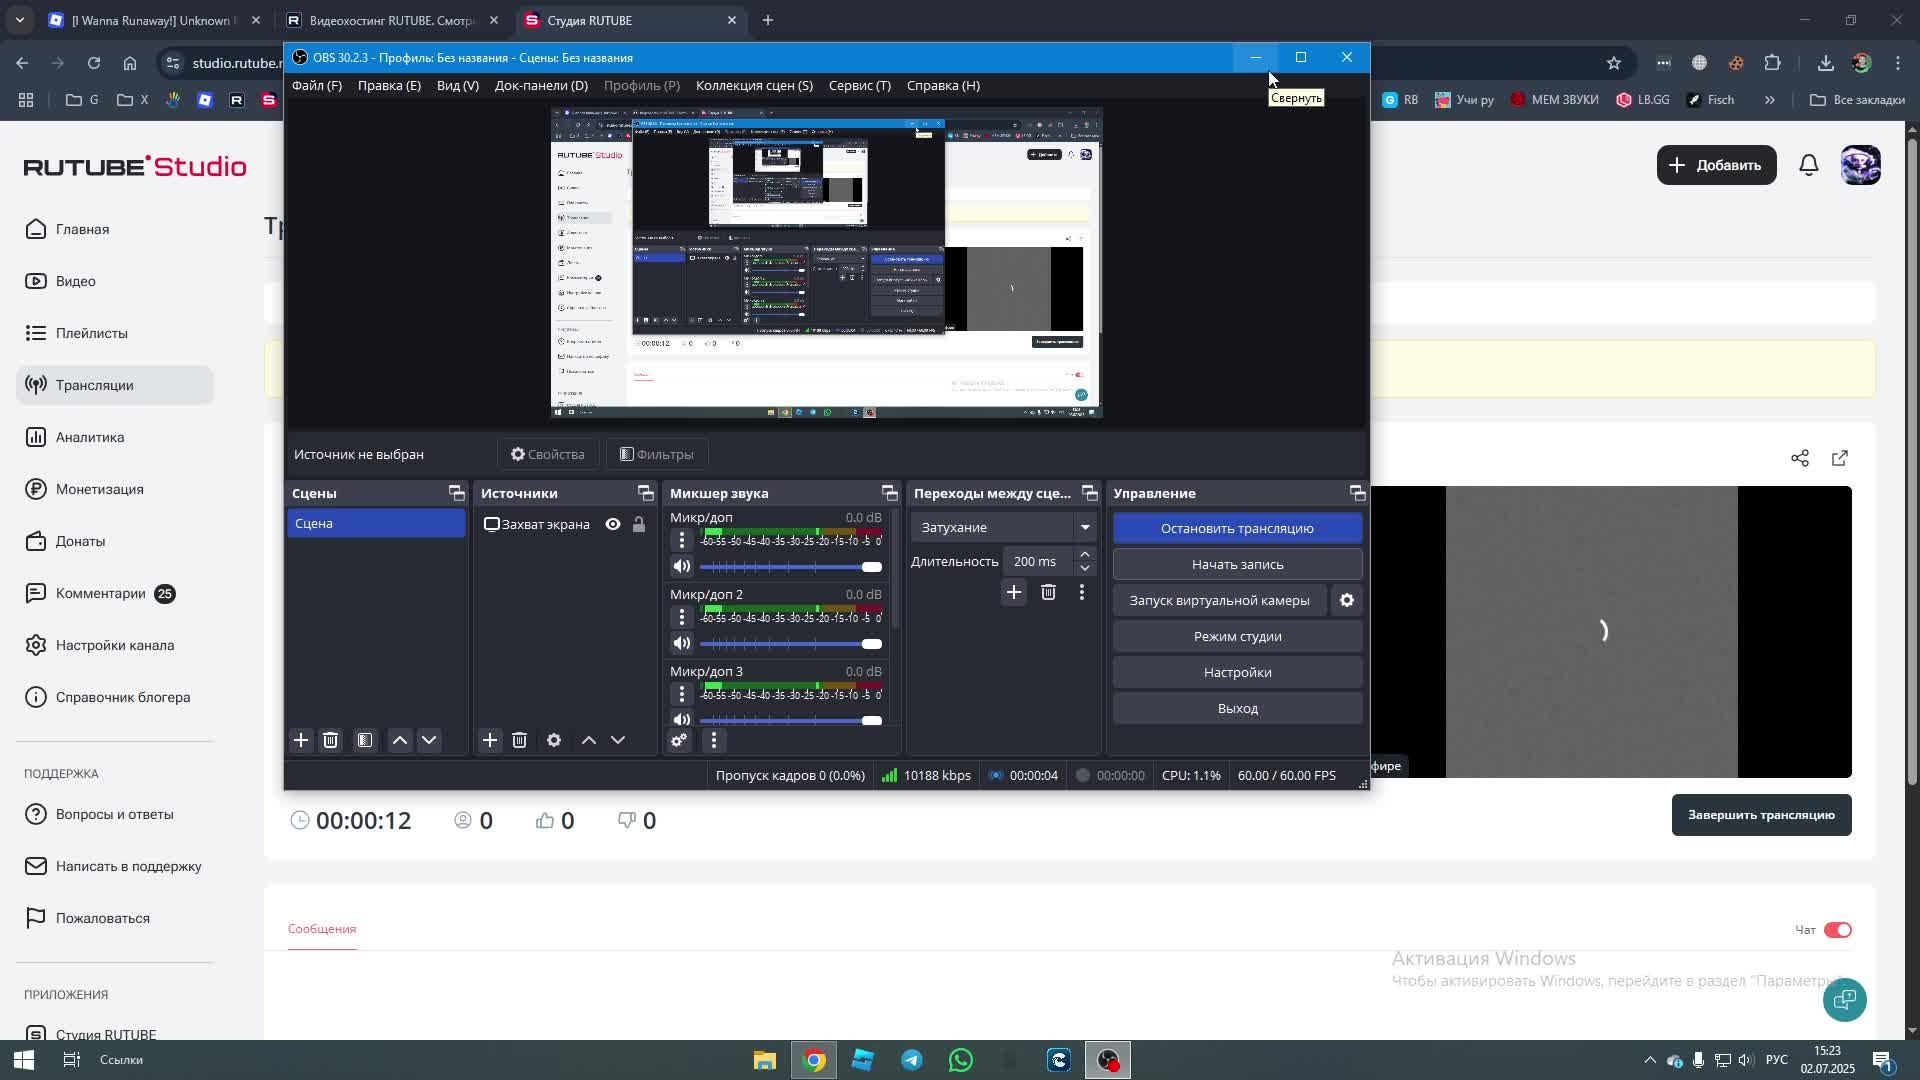
Task: Open virtual camera settings gear
Action: [1347, 600]
